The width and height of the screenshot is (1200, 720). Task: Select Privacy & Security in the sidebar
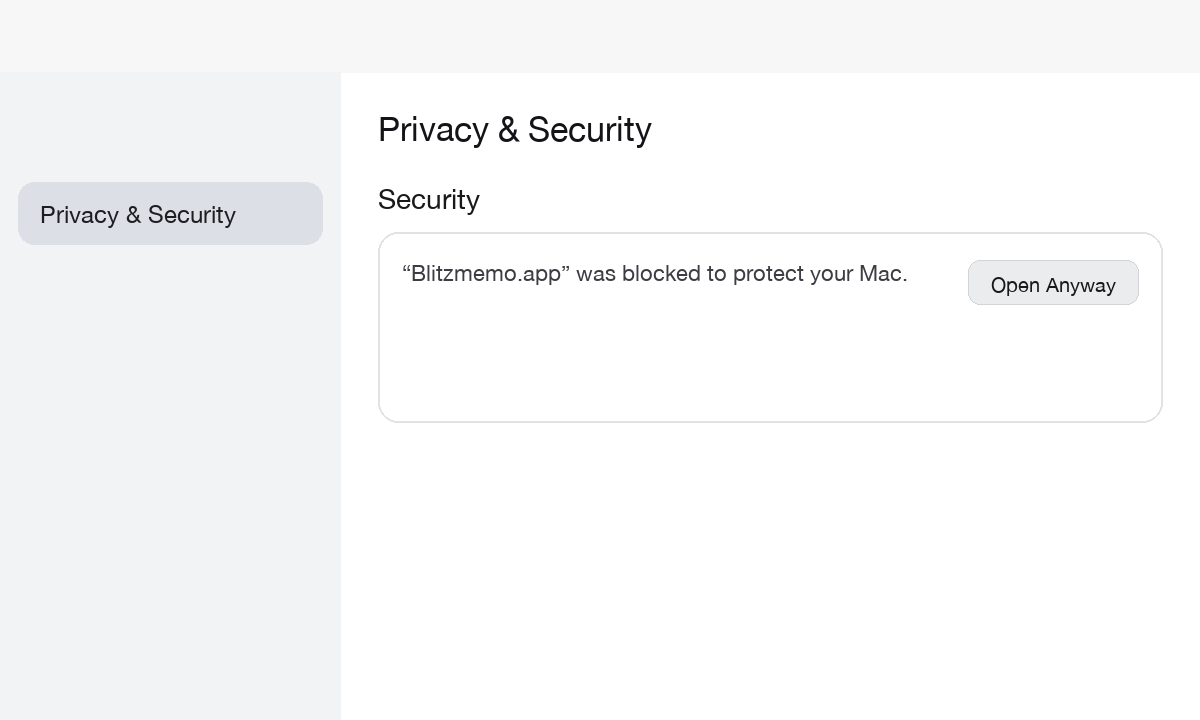tap(170, 214)
